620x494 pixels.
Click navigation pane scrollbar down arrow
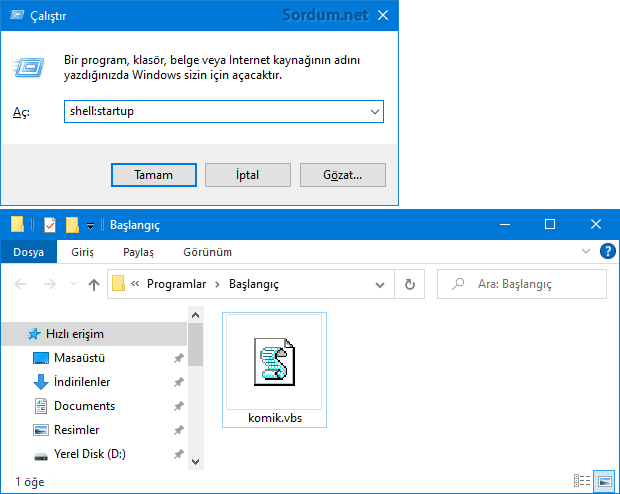195,462
